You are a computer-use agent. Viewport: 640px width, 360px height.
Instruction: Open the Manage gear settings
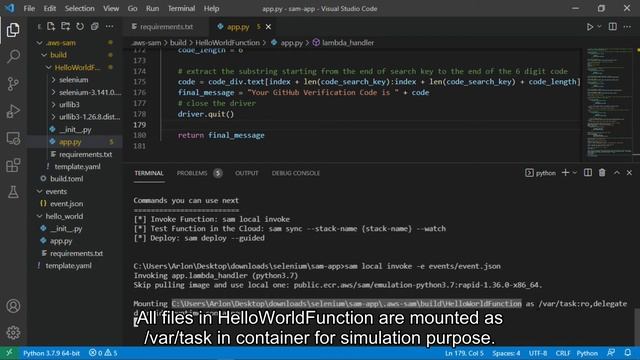pyautogui.click(x=13, y=333)
